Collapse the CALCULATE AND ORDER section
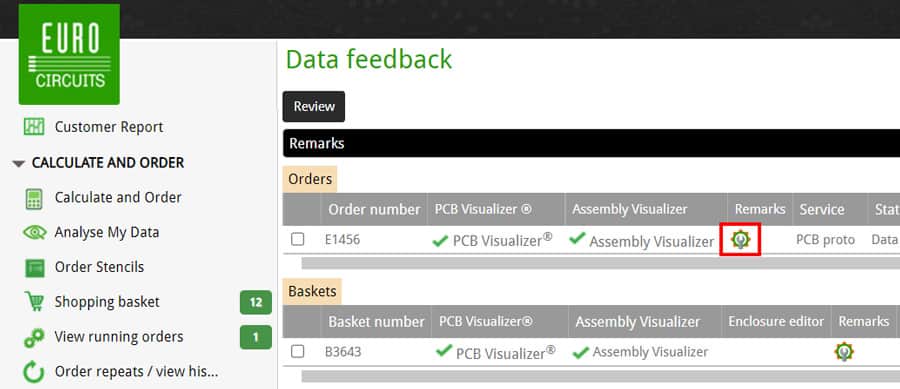This screenshot has height=389, width=900. (x=19, y=164)
